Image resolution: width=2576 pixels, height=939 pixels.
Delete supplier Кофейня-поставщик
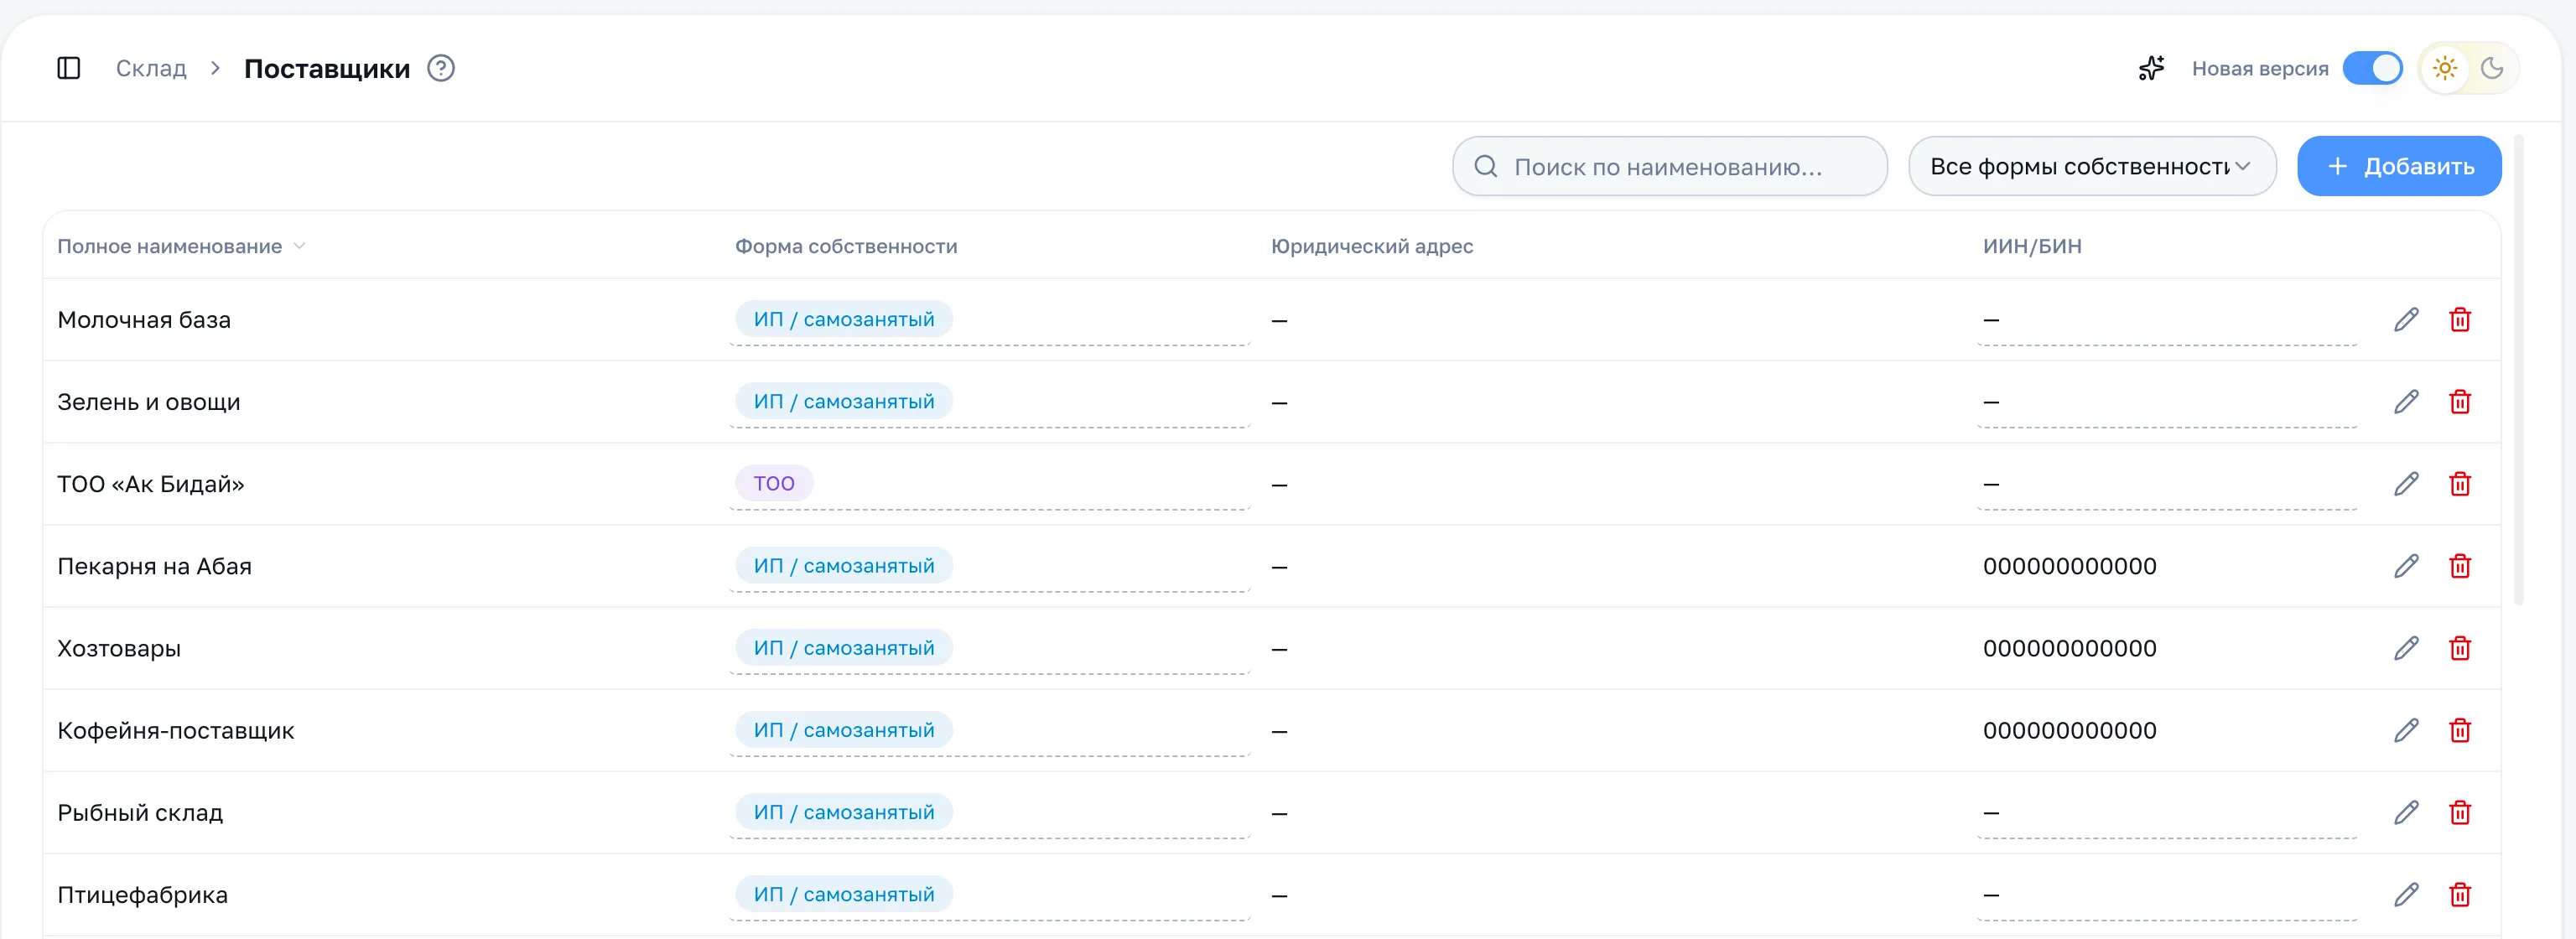point(2460,730)
